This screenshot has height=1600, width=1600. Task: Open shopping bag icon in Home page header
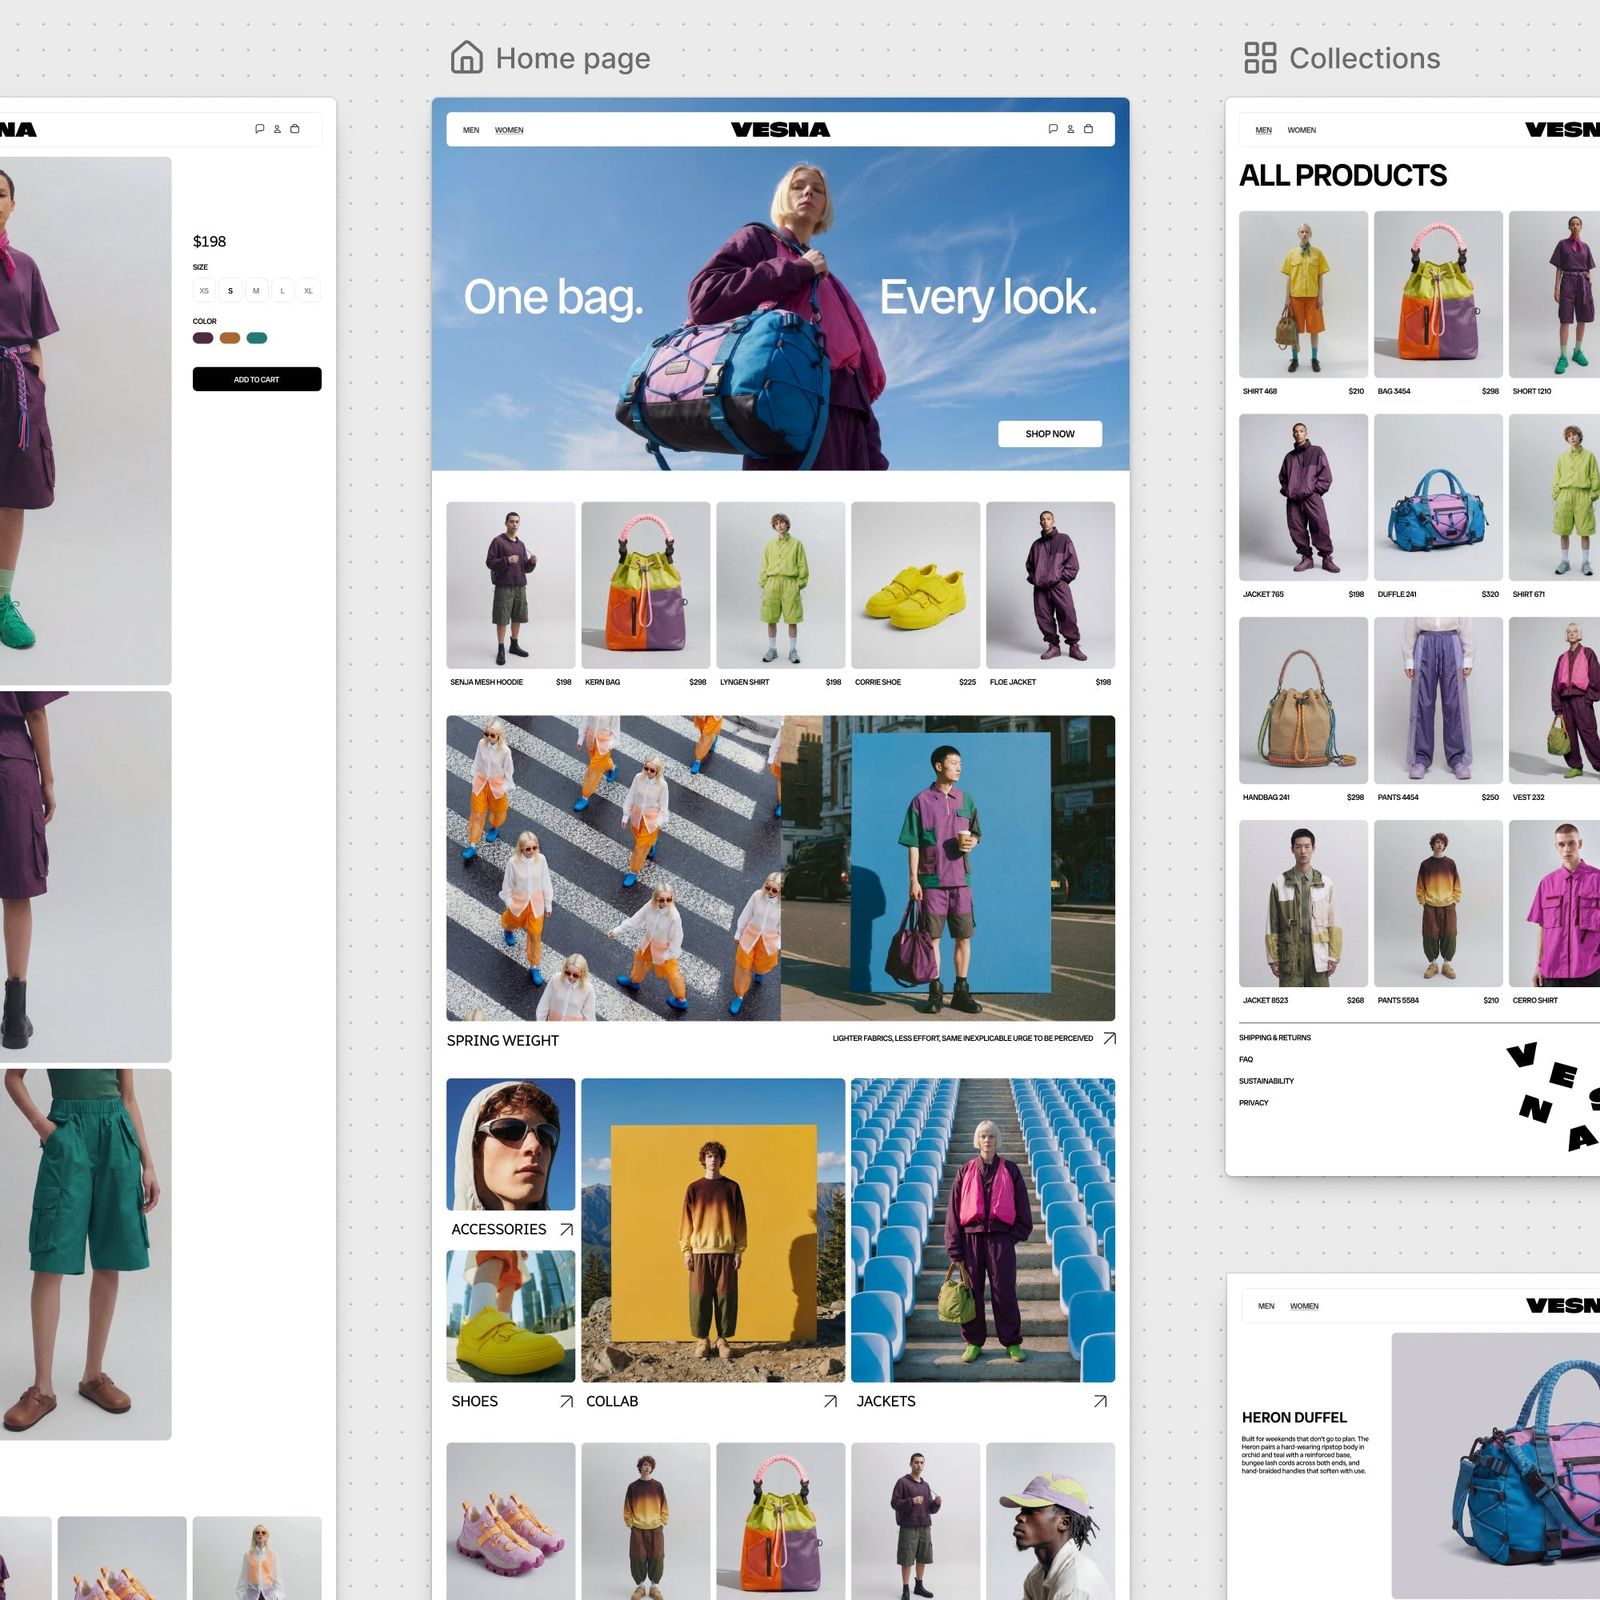coord(1088,129)
